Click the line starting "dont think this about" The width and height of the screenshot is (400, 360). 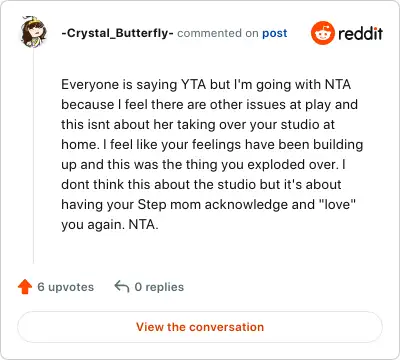coord(201,184)
